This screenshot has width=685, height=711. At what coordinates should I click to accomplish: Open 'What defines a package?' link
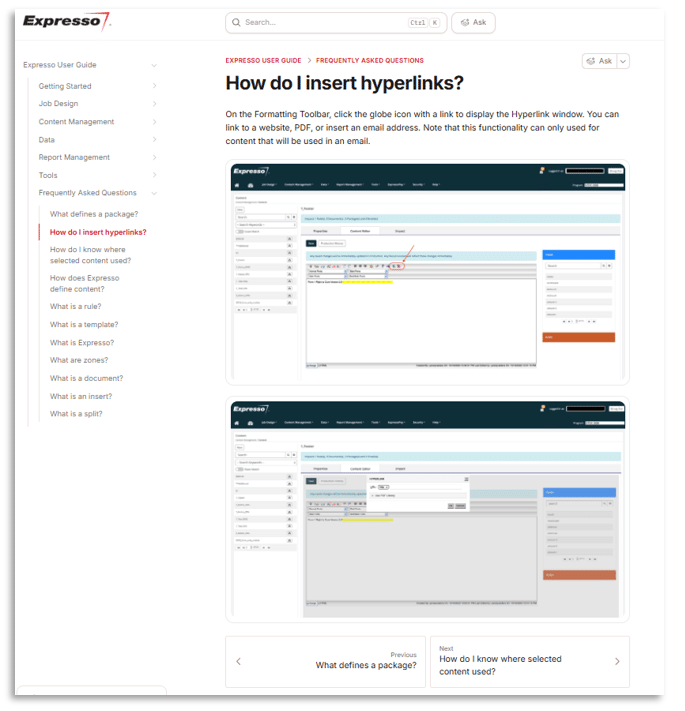(x=94, y=214)
